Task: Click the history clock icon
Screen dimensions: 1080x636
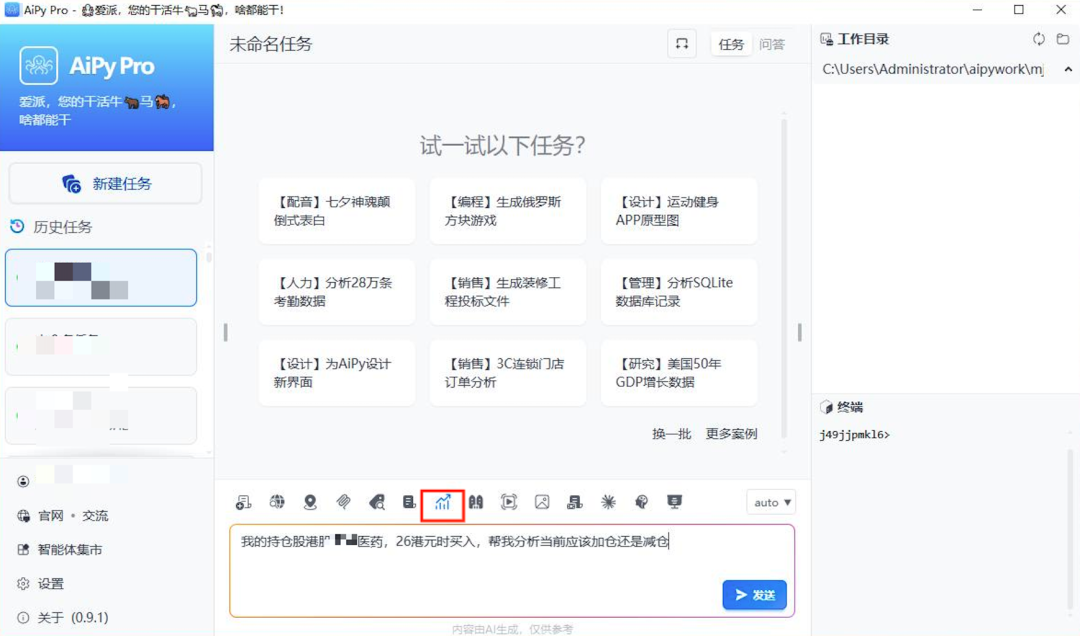Action: [17, 226]
